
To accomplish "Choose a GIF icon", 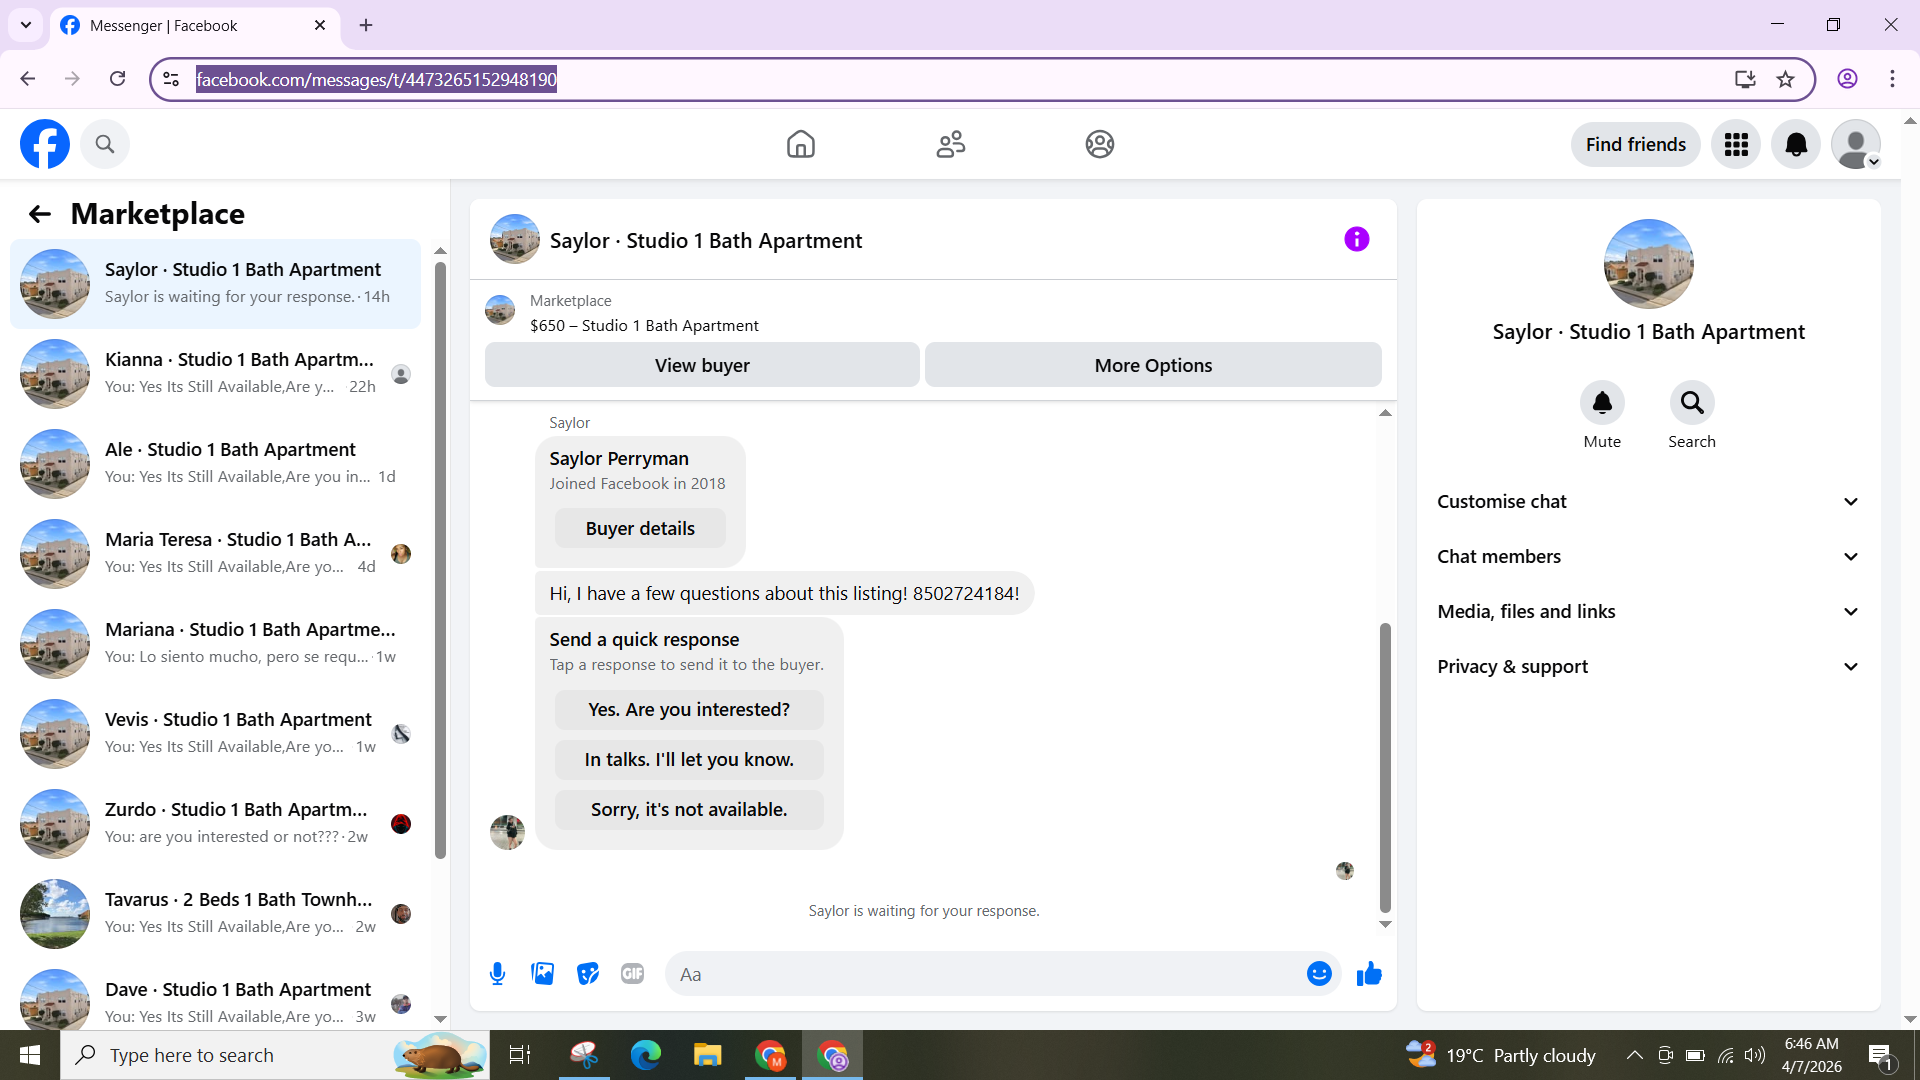I will pyautogui.click(x=633, y=973).
